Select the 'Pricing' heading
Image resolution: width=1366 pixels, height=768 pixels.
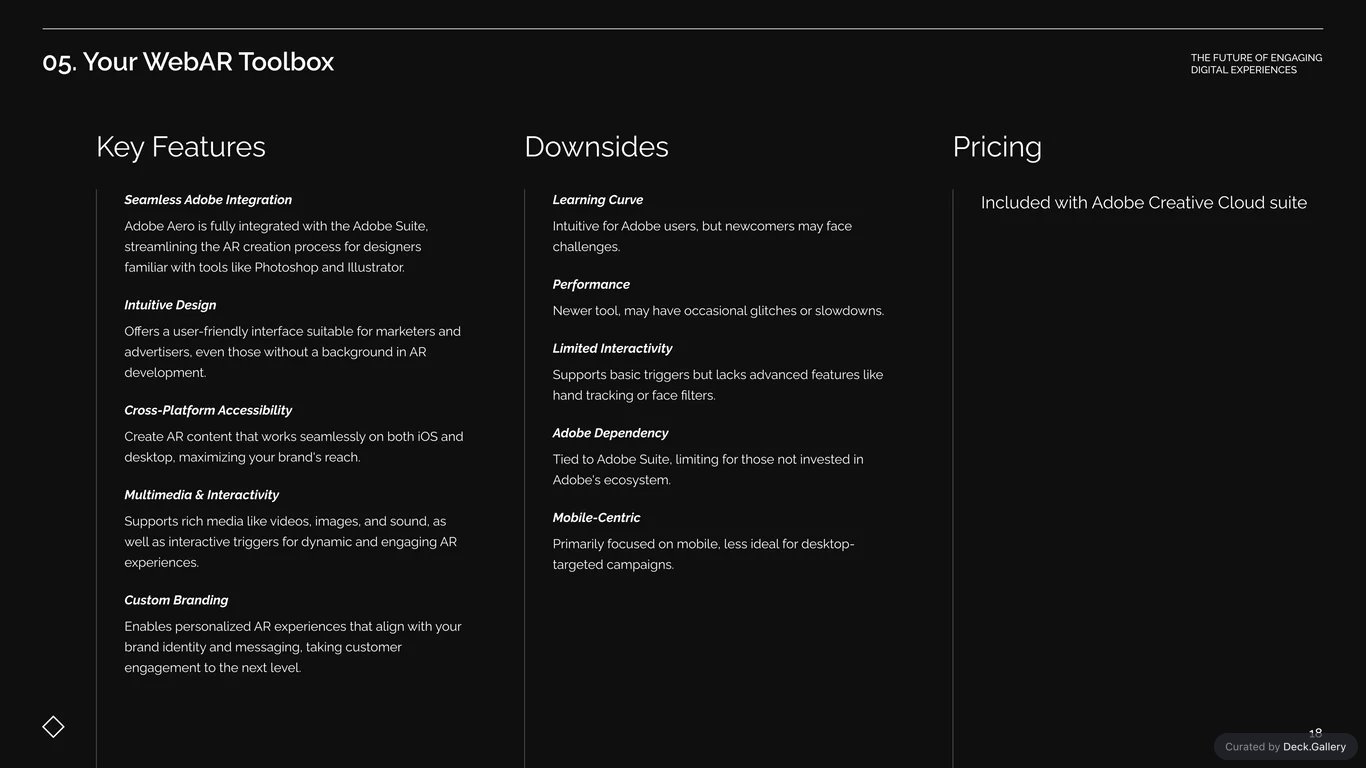(x=997, y=147)
